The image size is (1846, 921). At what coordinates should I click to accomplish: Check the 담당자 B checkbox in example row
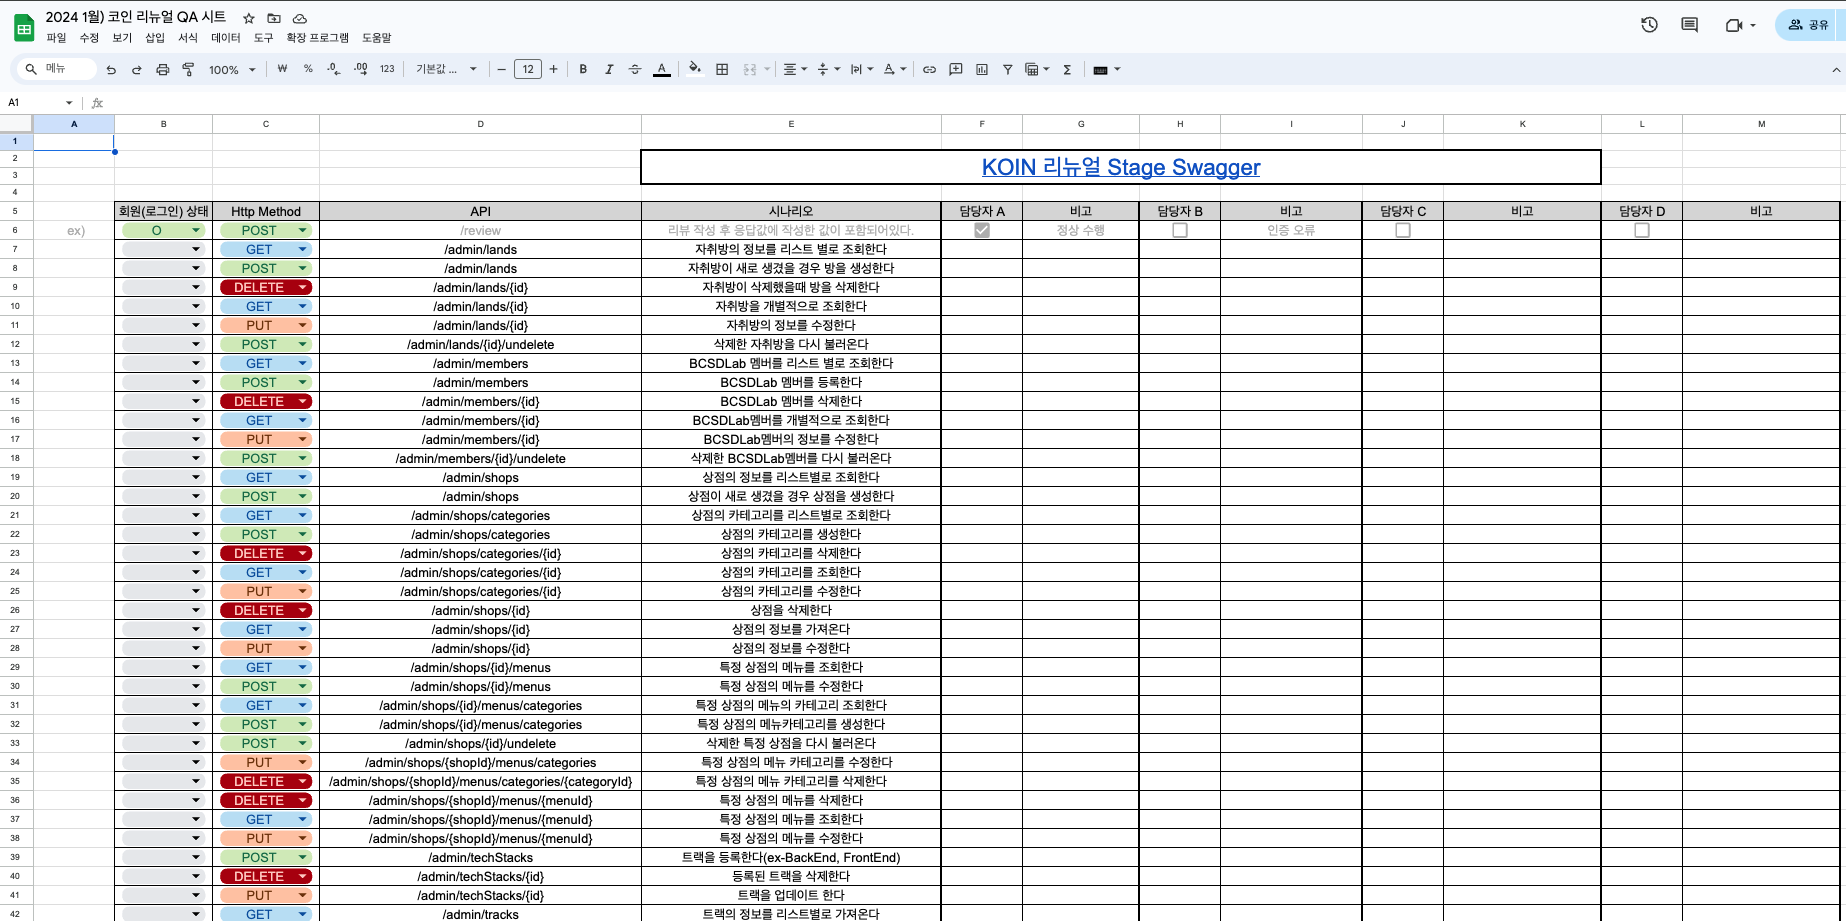(x=1180, y=230)
